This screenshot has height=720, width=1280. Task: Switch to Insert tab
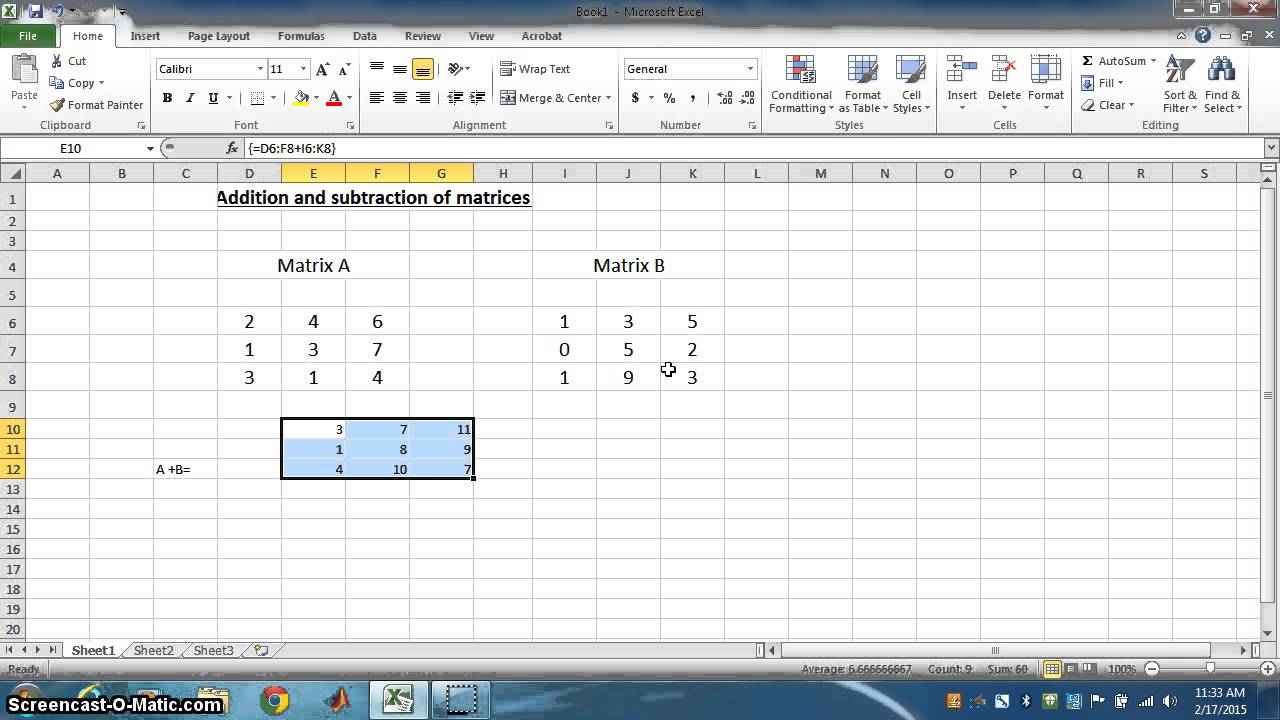coord(145,36)
